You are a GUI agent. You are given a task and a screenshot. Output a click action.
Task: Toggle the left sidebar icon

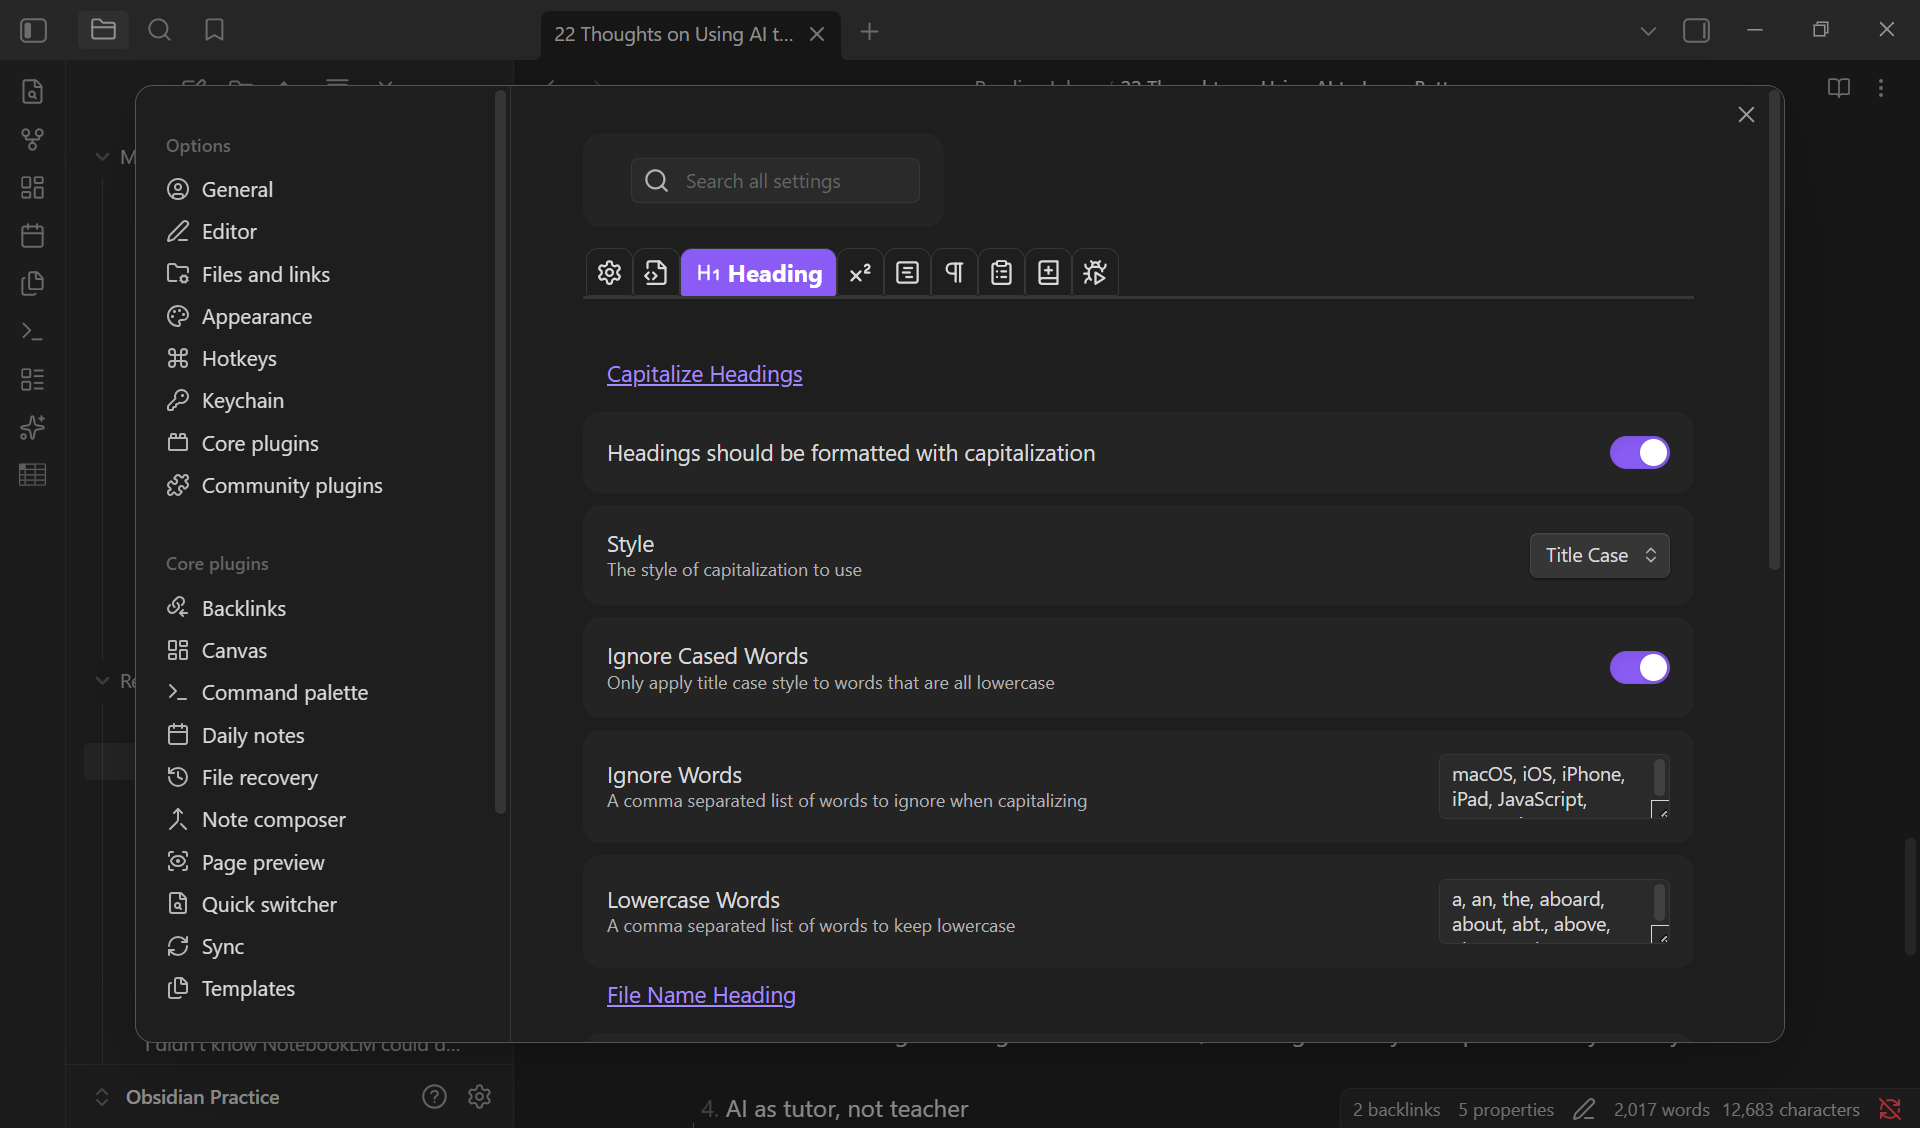(x=34, y=31)
